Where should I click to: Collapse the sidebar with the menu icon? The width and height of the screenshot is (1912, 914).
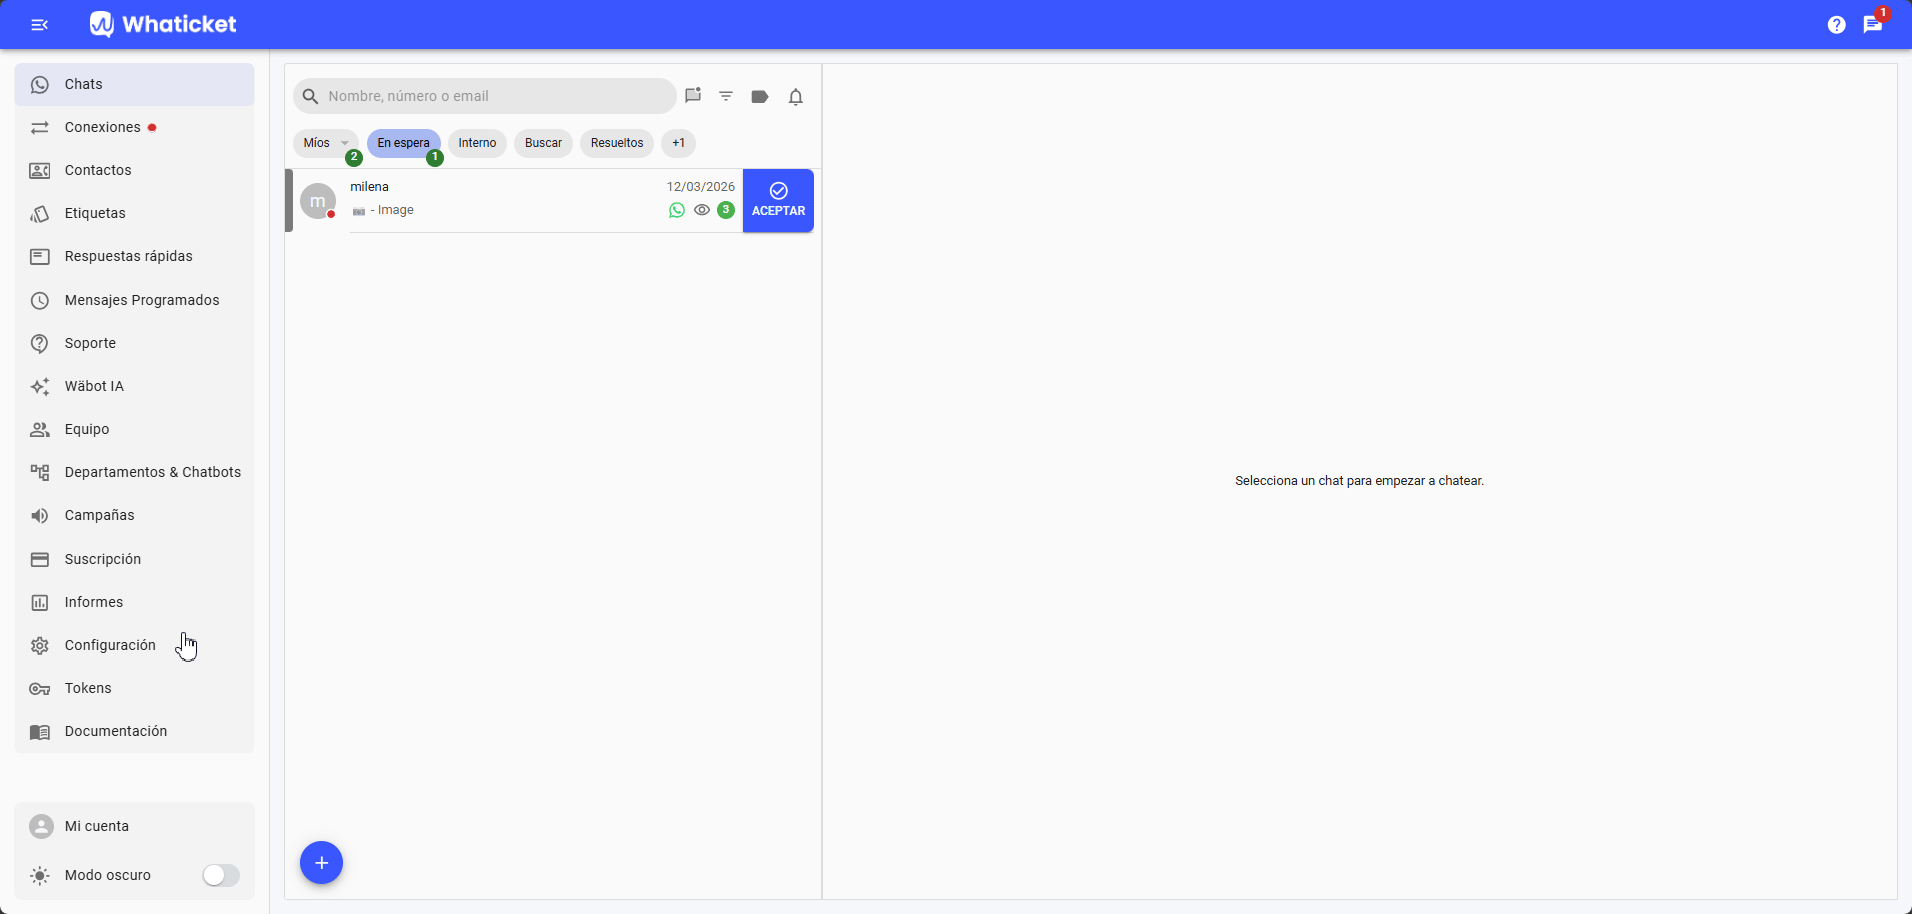click(39, 24)
